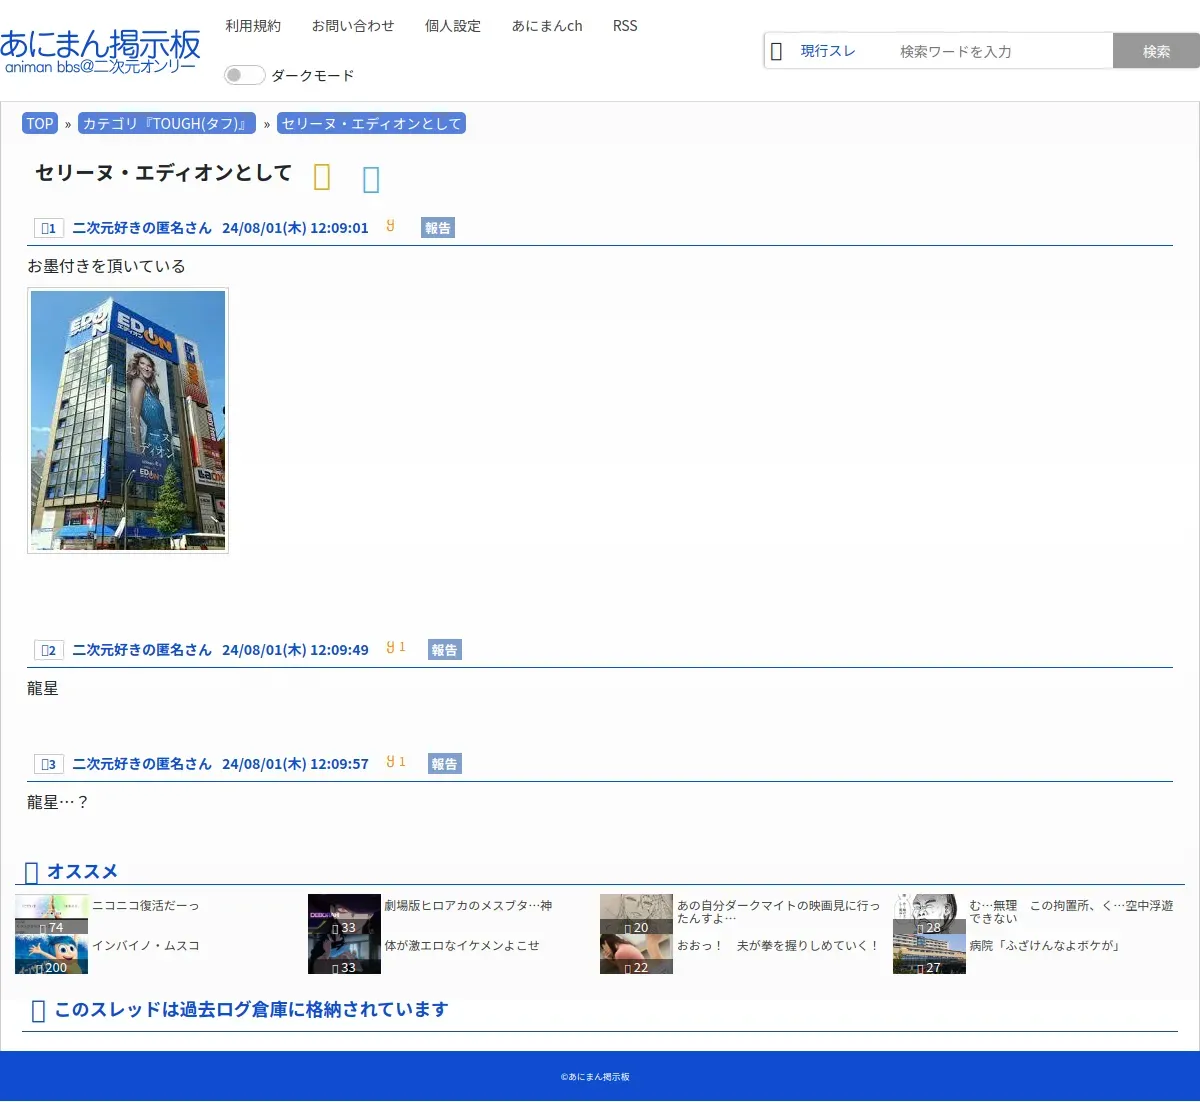Report post 2 with 報告 button
The width and height of the screenshot is (1200, 1102).
[445, 650]
